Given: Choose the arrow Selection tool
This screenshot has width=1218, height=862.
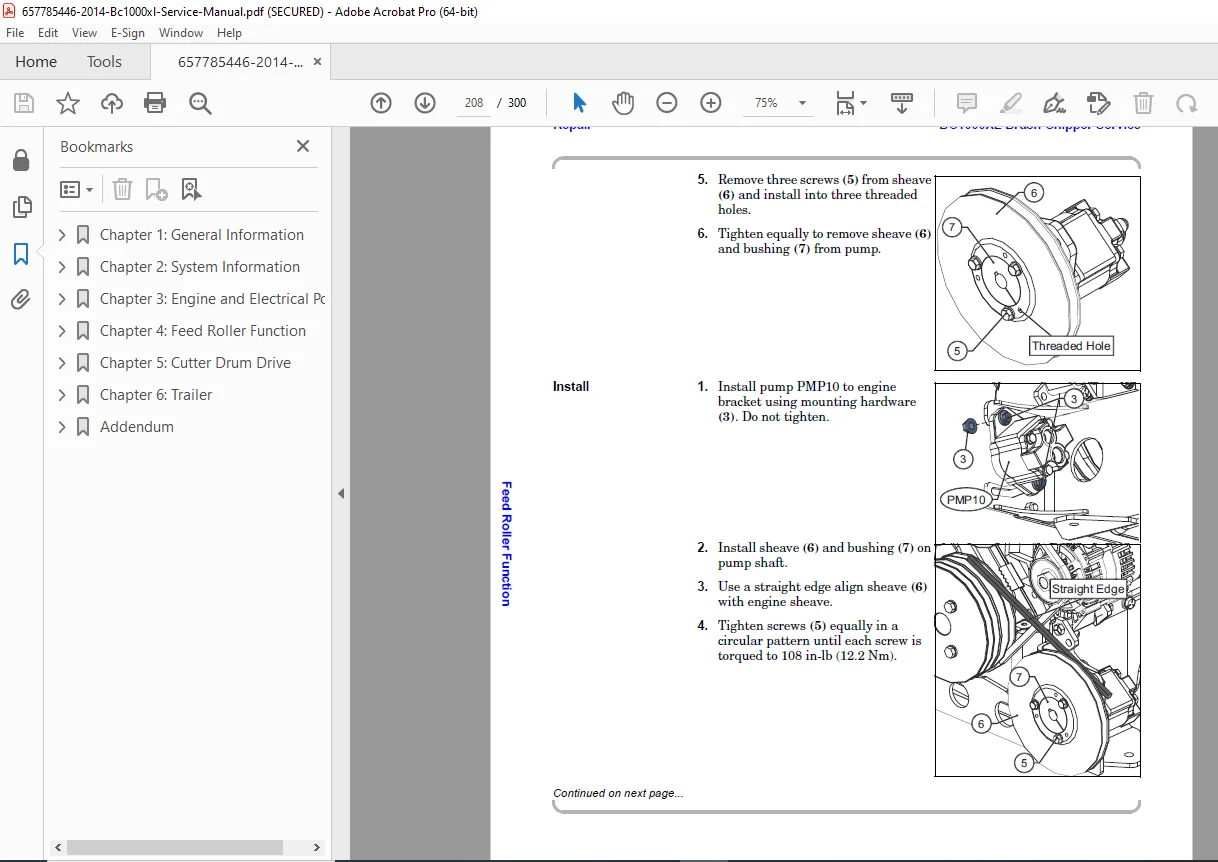Looking at the screenshot, I should 580,103.
